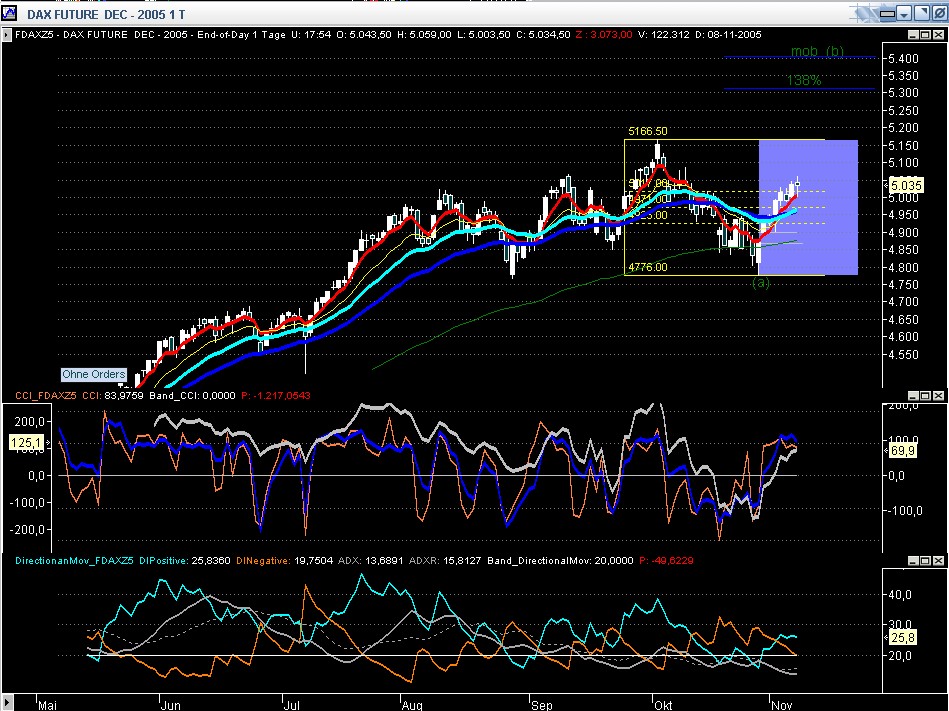Click the Ohne Orders label

click(x=94, y=375)
